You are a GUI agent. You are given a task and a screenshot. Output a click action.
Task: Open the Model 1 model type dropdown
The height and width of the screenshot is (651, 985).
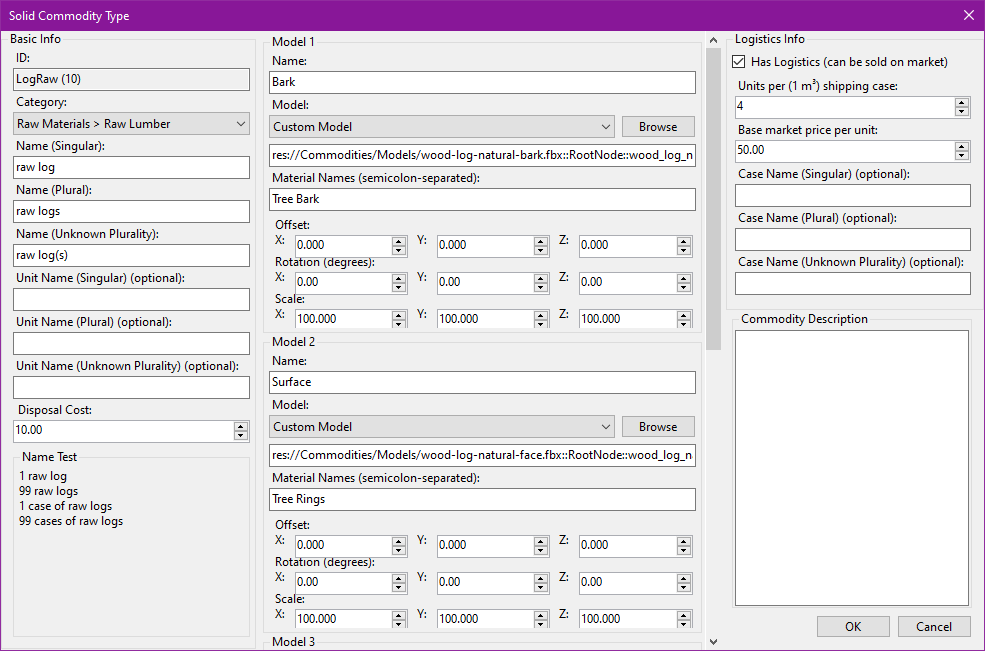pyautogui.click(x=442, y=127)
